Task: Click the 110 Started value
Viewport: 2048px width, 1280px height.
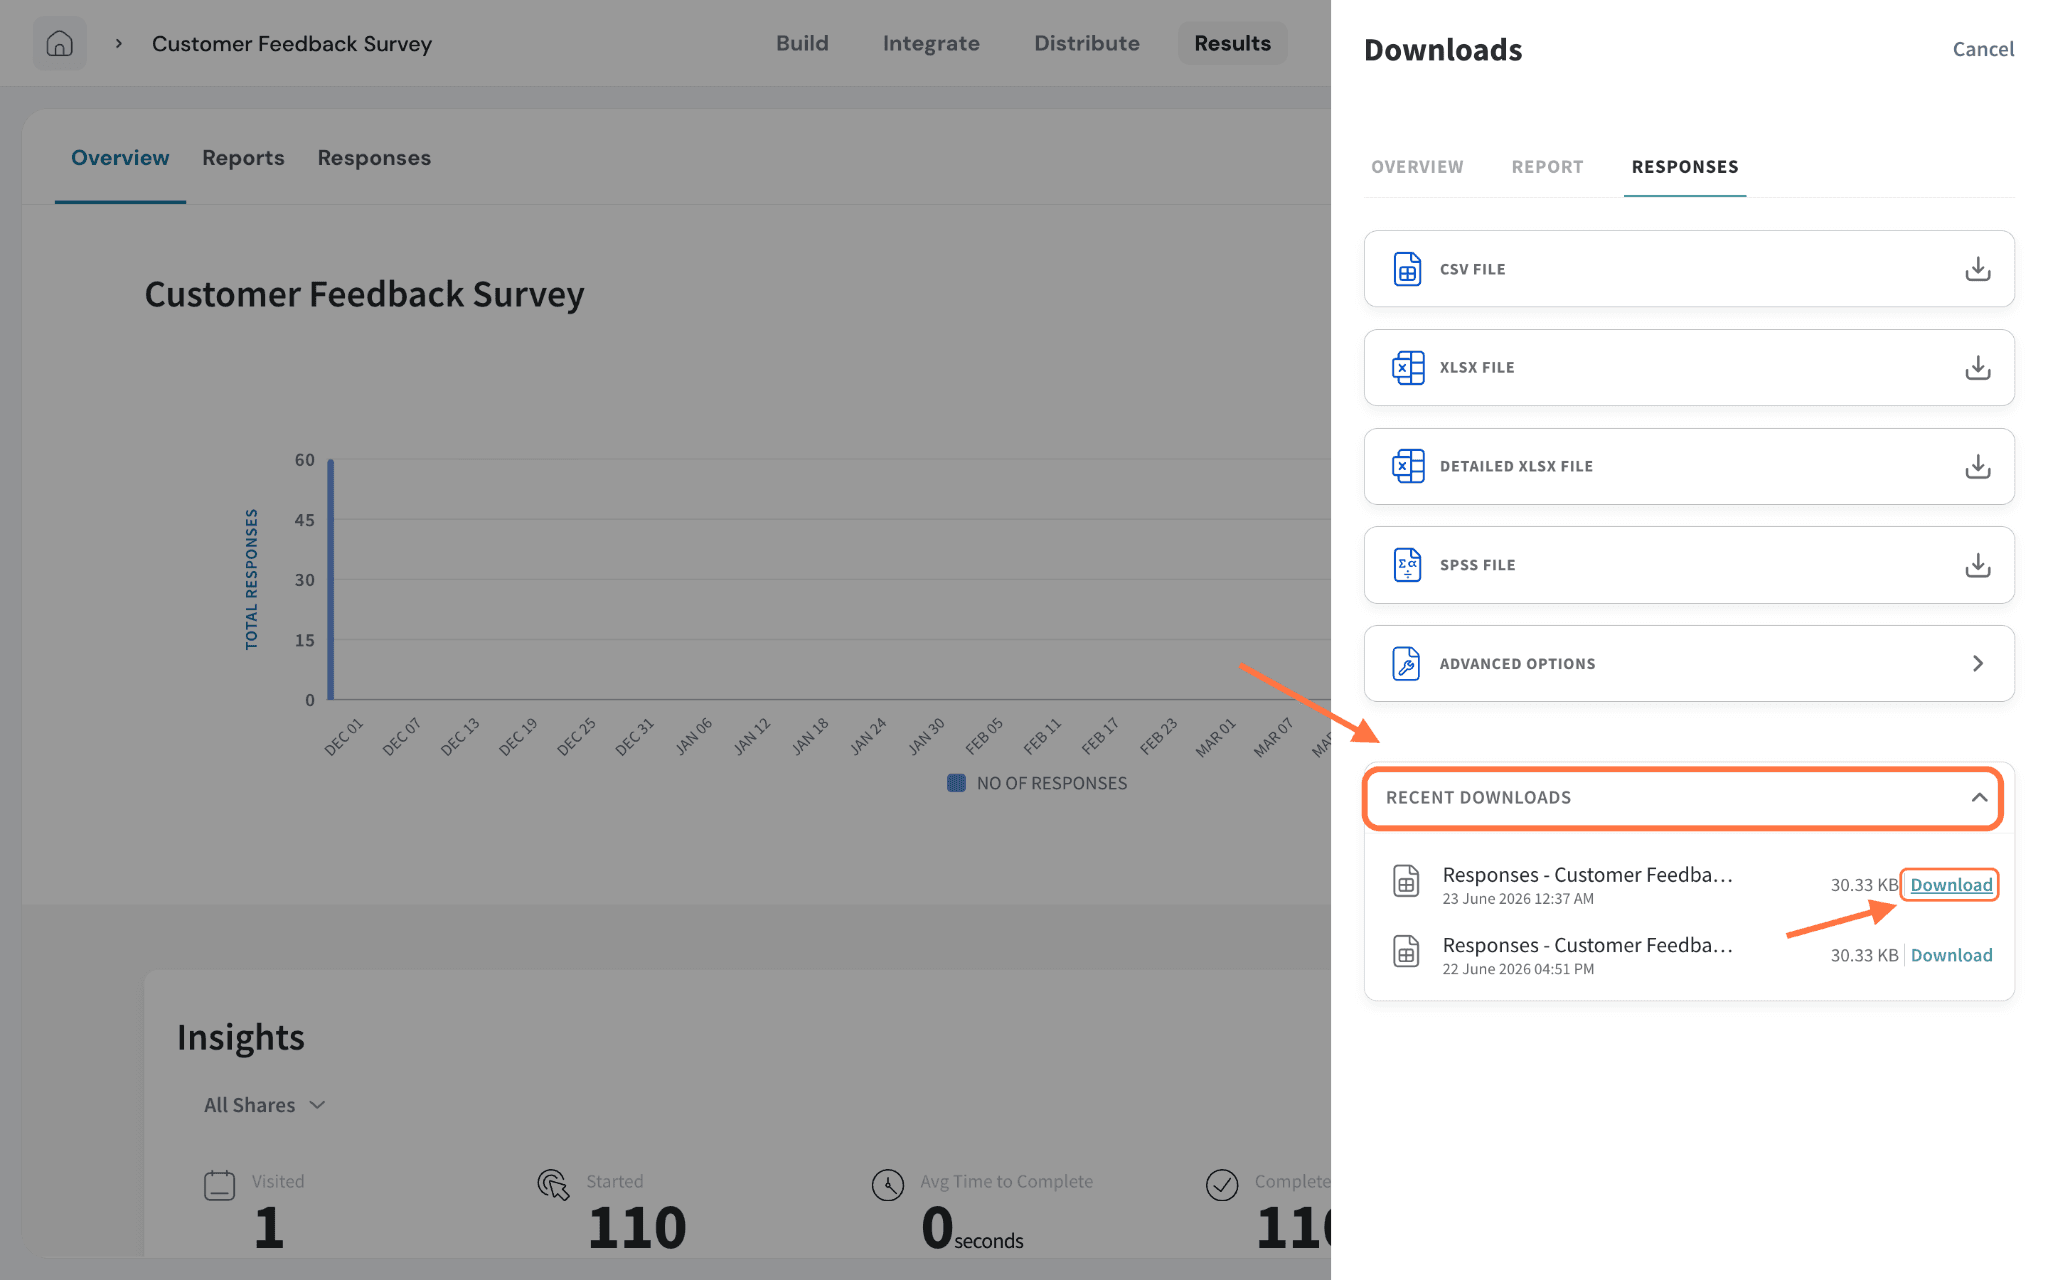Action: point(637,1228)
